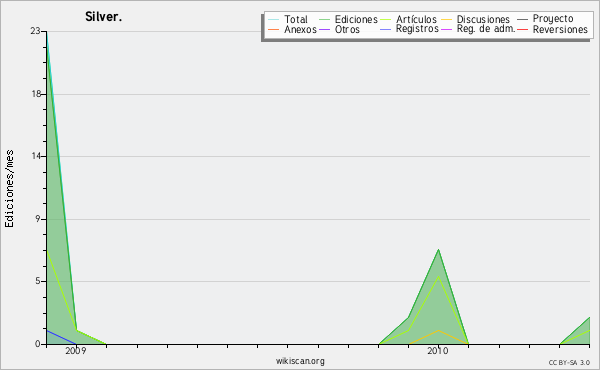
Task: Click the y-axis value 9
Action: tap(38, 219)
